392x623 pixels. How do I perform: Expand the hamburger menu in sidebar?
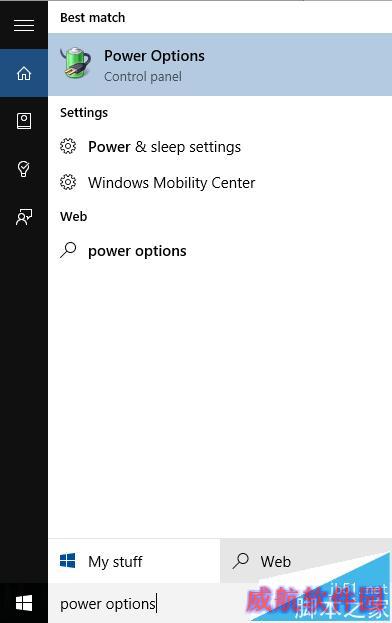24,25
